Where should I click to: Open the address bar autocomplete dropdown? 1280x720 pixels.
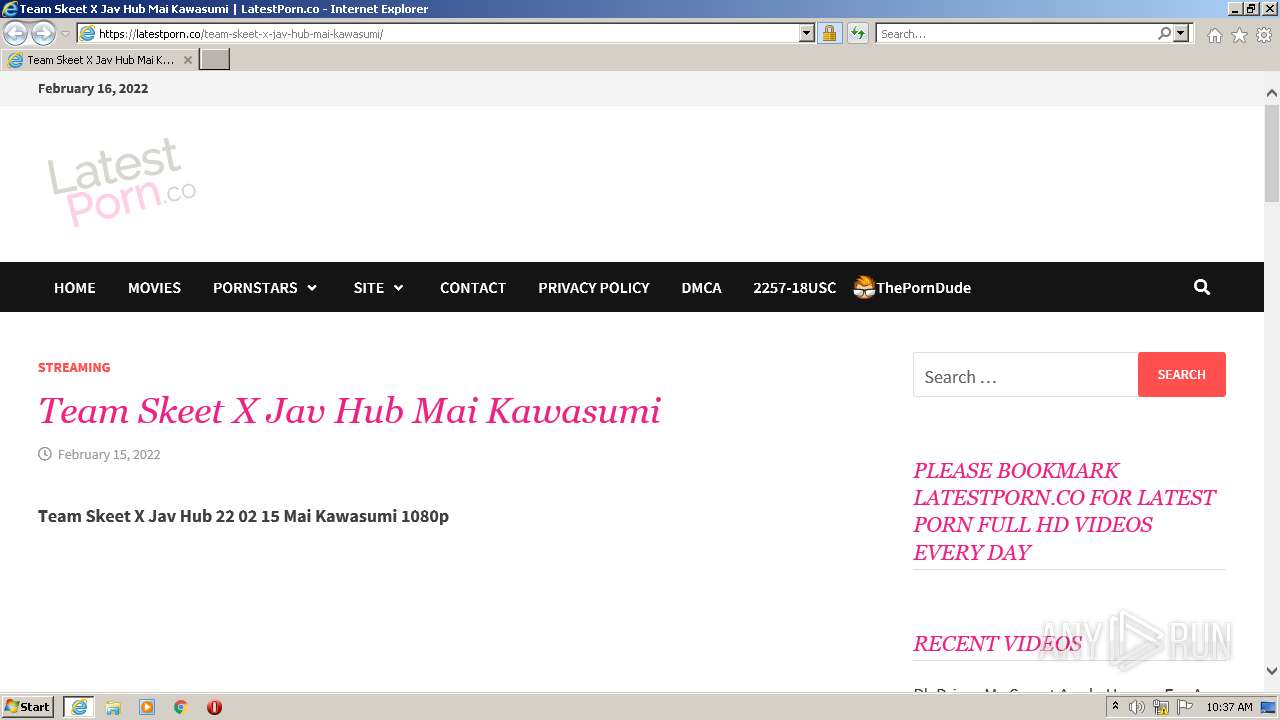(807, 33)
